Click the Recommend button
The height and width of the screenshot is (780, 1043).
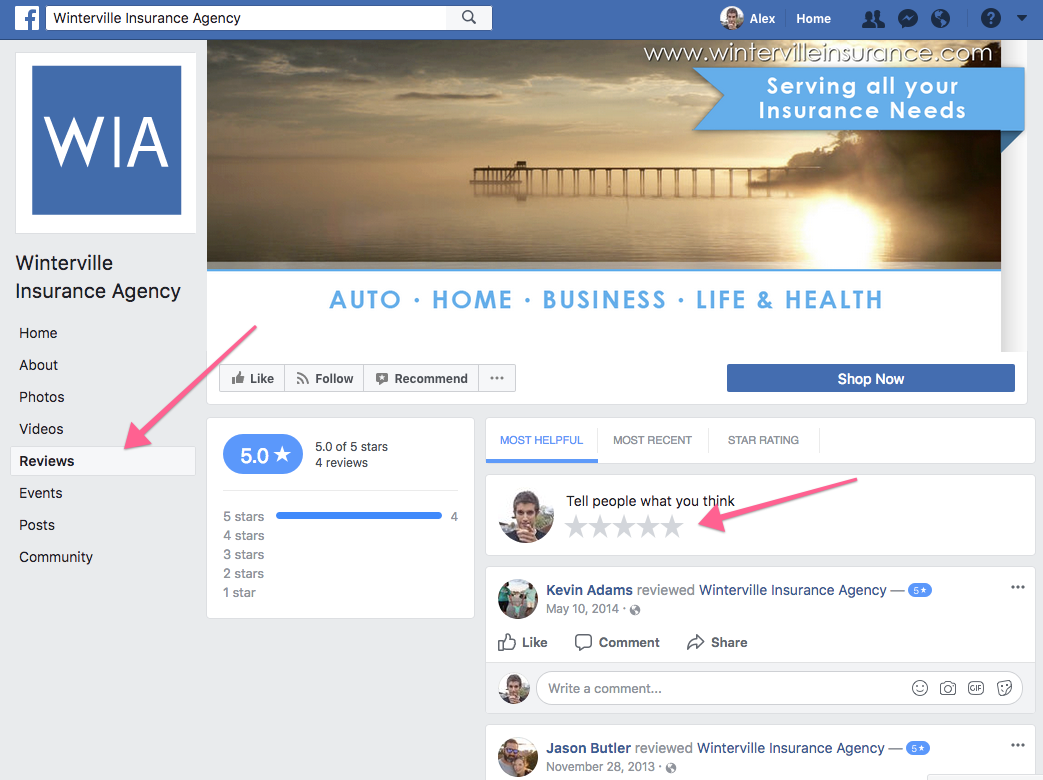pos(422,378)
